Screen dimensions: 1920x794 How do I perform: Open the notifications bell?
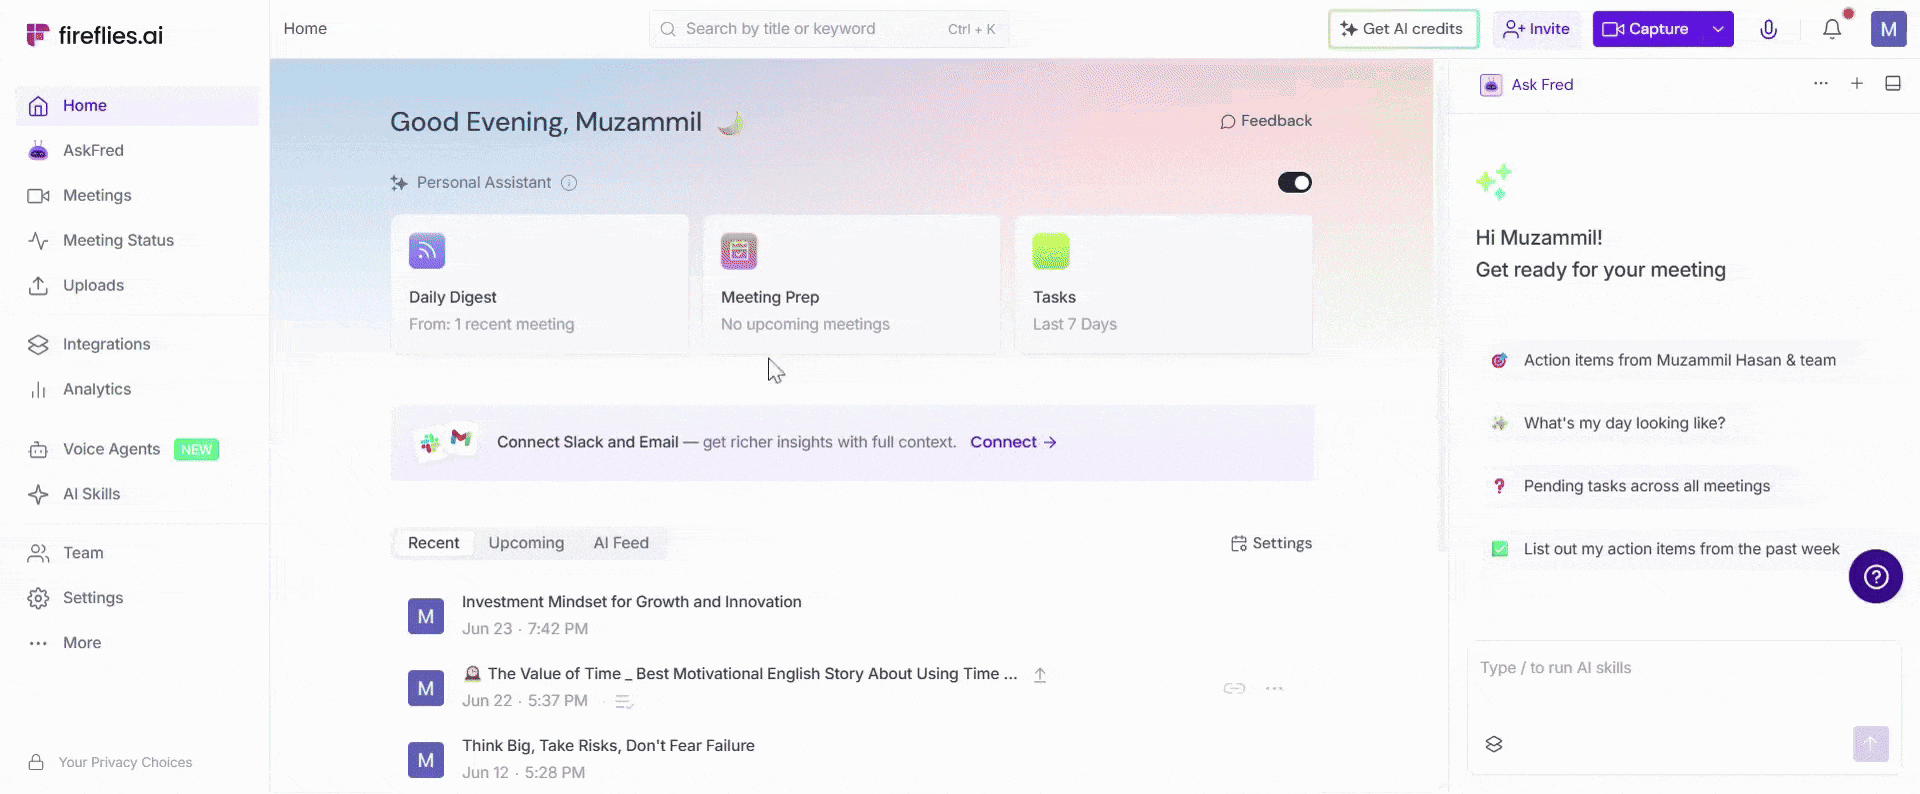pos(1832,29)
